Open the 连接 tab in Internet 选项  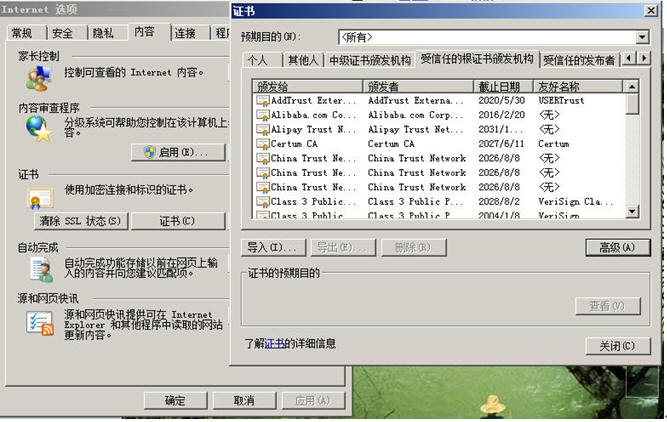[x=185, y=33]
